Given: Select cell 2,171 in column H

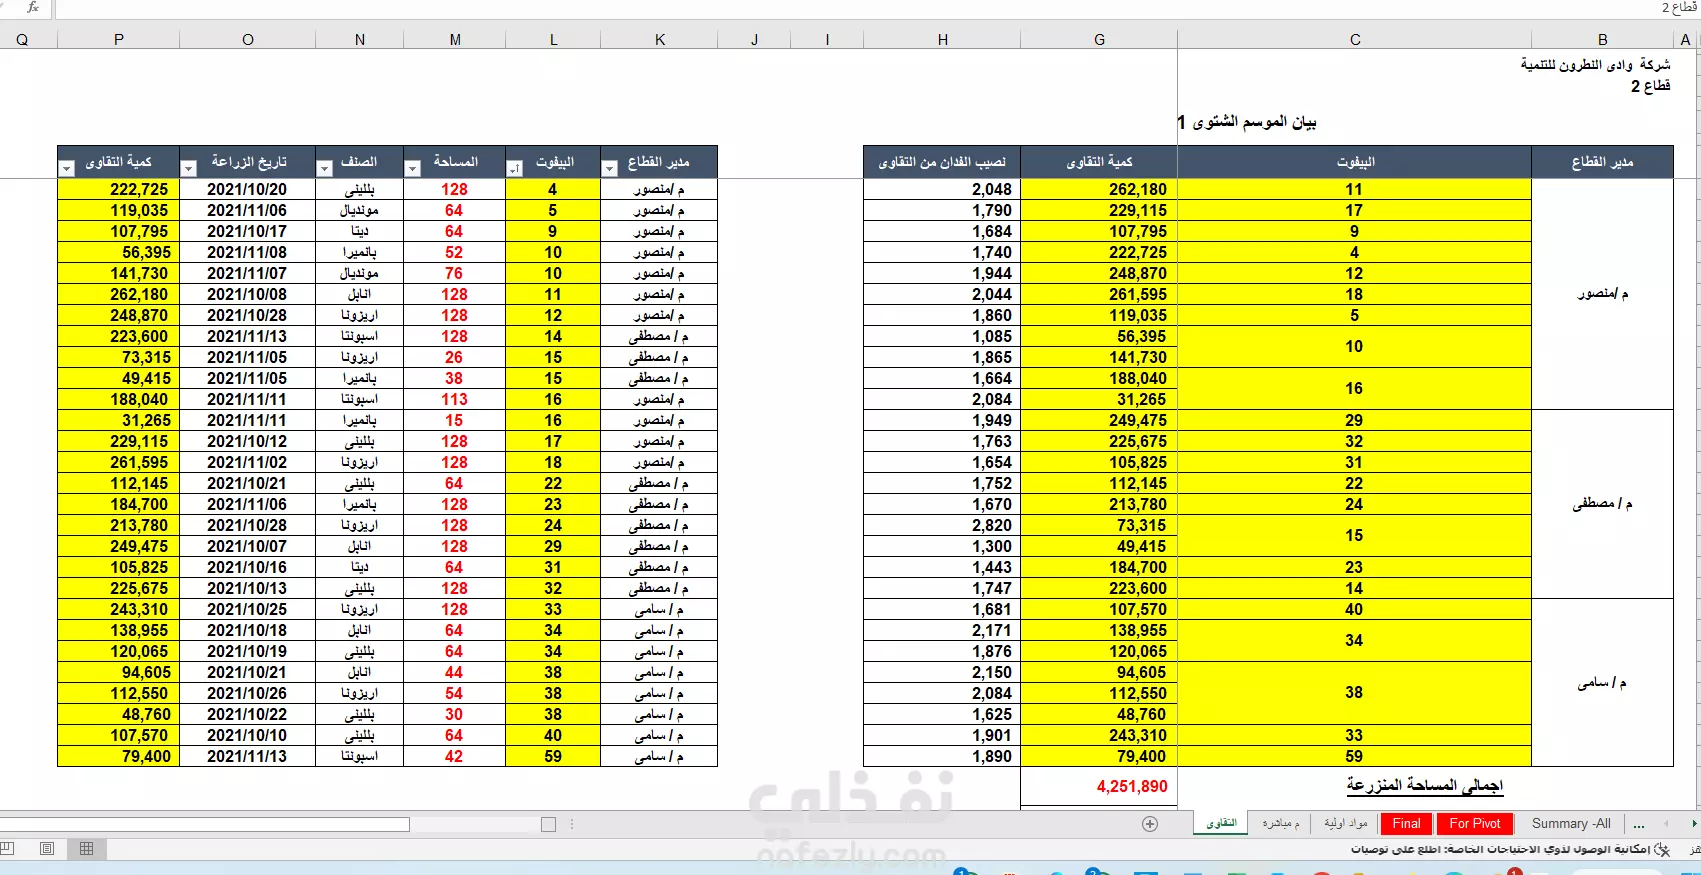Looking at the screenshot, I should [942, 630].
